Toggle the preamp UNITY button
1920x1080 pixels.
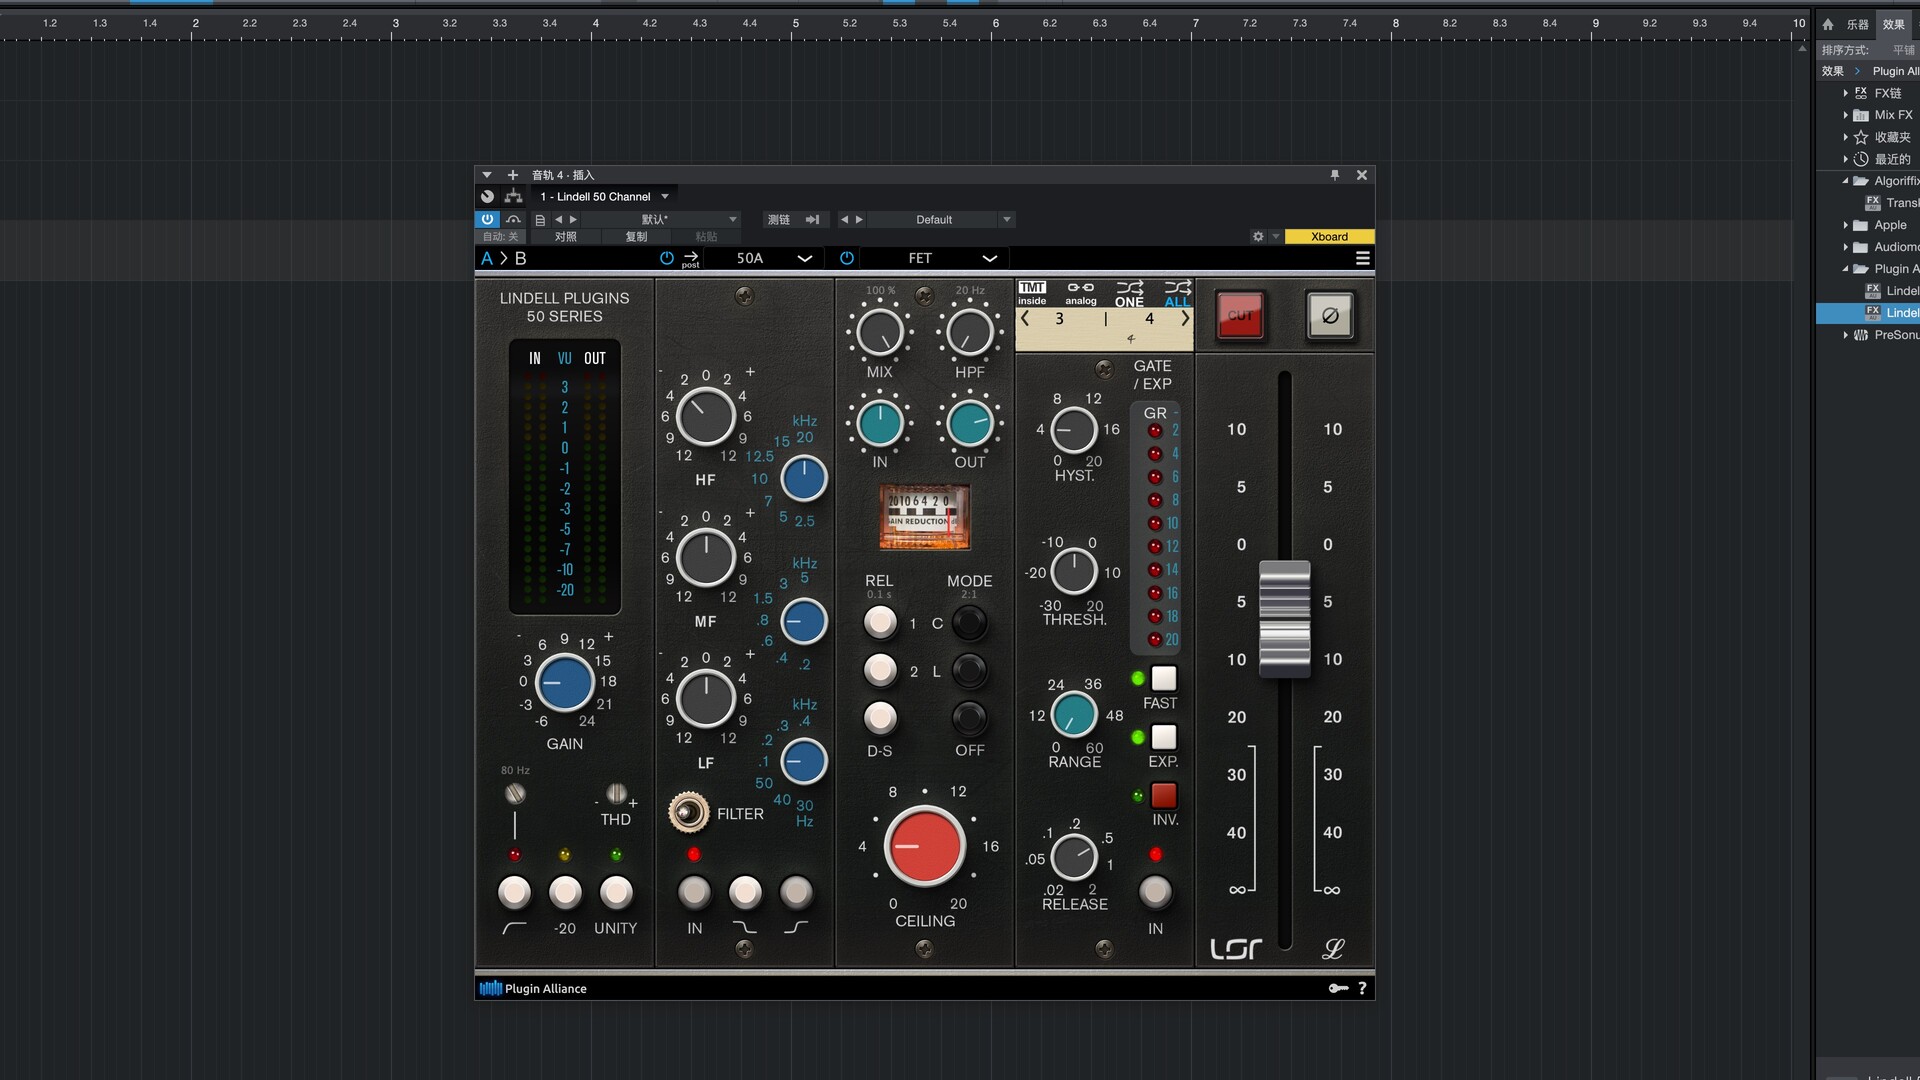tap(615, 891)
